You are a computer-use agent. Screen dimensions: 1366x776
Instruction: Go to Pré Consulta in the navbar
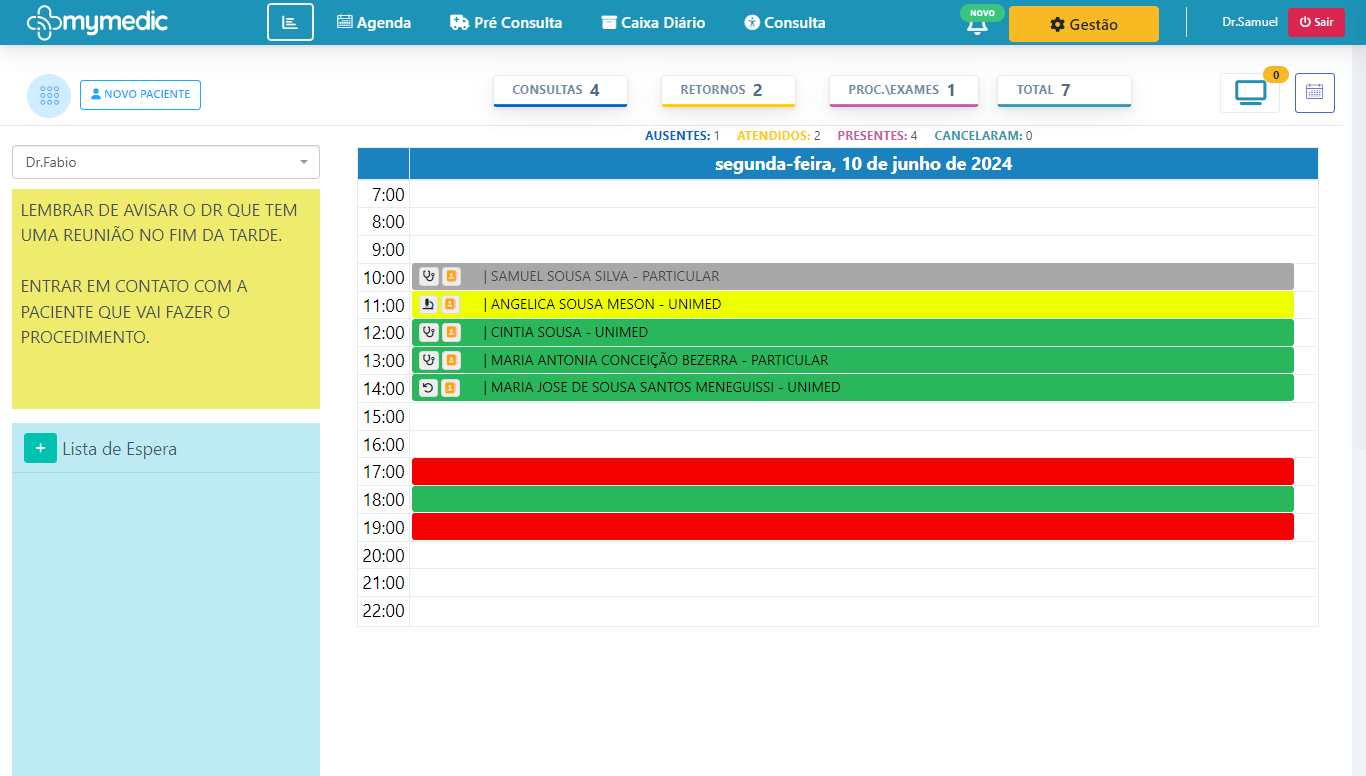click(x=506, y=22)
